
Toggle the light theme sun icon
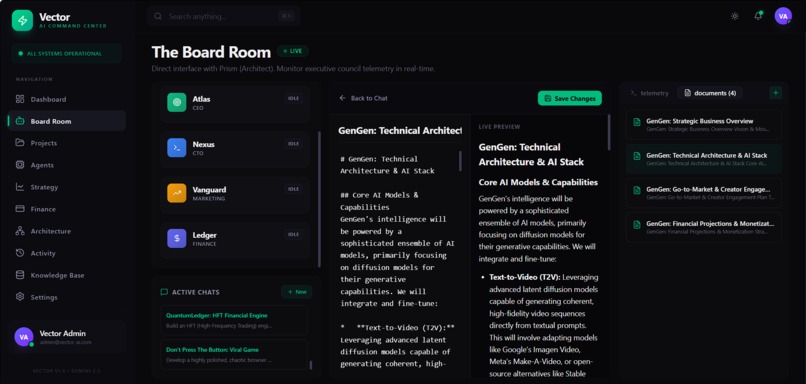(735, 16)
